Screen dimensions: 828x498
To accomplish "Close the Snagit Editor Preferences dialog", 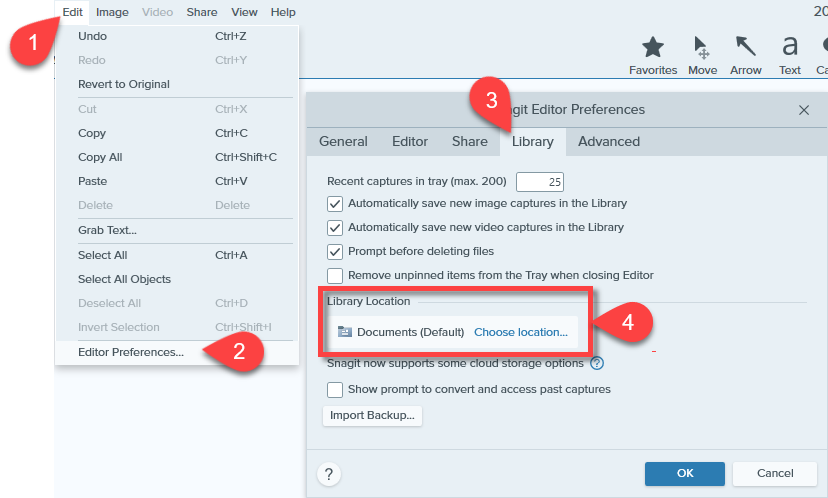I will click(803, 110).
